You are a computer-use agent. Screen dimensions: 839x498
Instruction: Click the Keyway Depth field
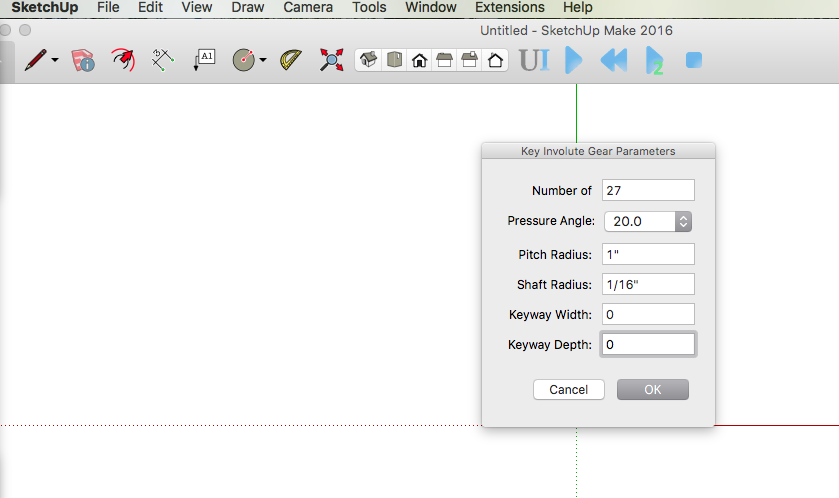(x=648, y=344)
